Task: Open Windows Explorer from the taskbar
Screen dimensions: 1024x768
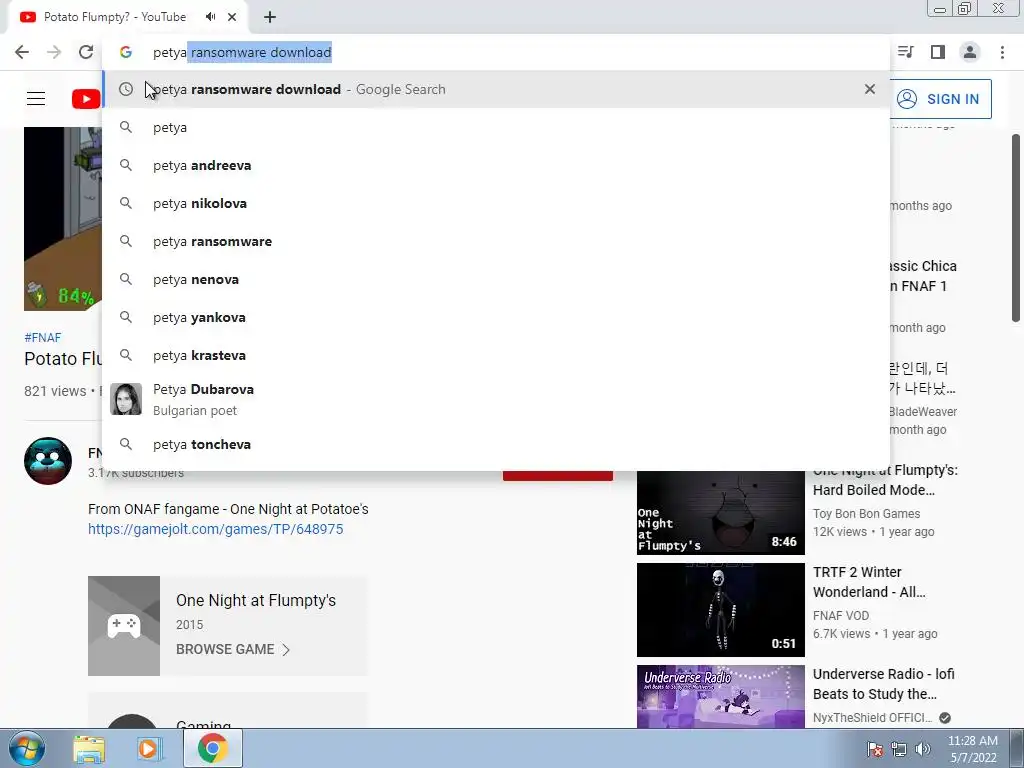Action: click(x=89, y=749)
